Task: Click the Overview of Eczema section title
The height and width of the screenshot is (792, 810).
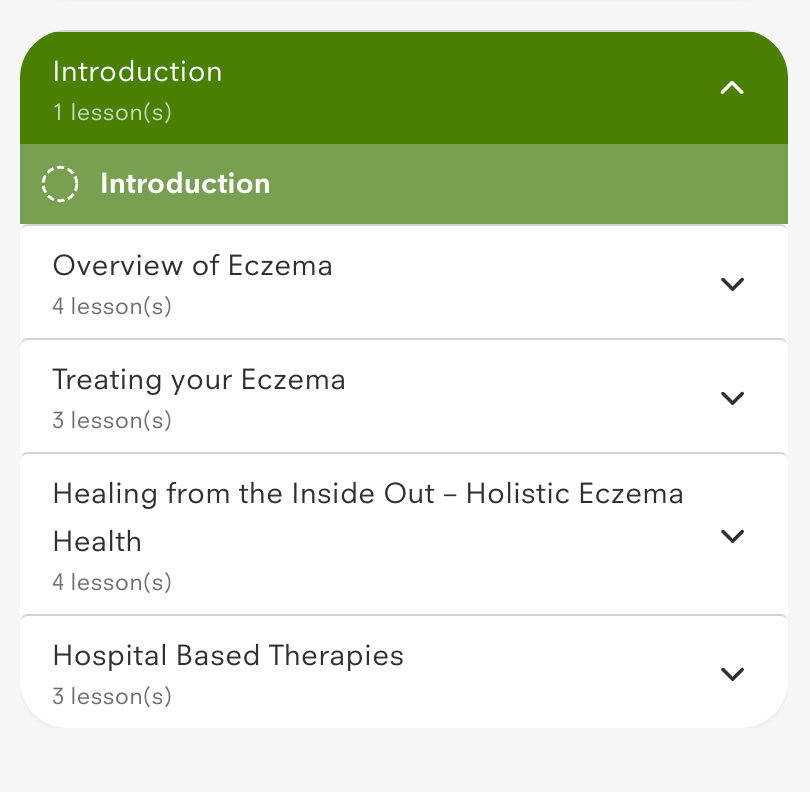Action: (x=192, y=266)
